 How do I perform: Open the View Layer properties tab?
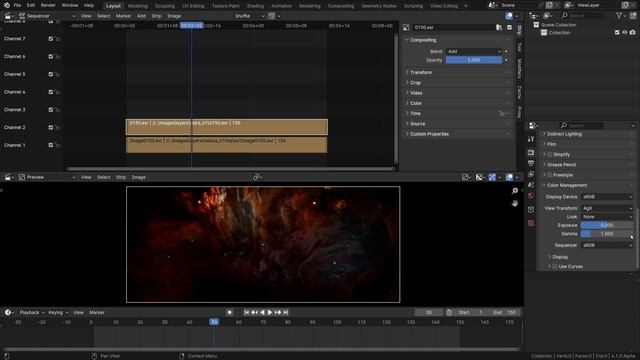point(531,174)
